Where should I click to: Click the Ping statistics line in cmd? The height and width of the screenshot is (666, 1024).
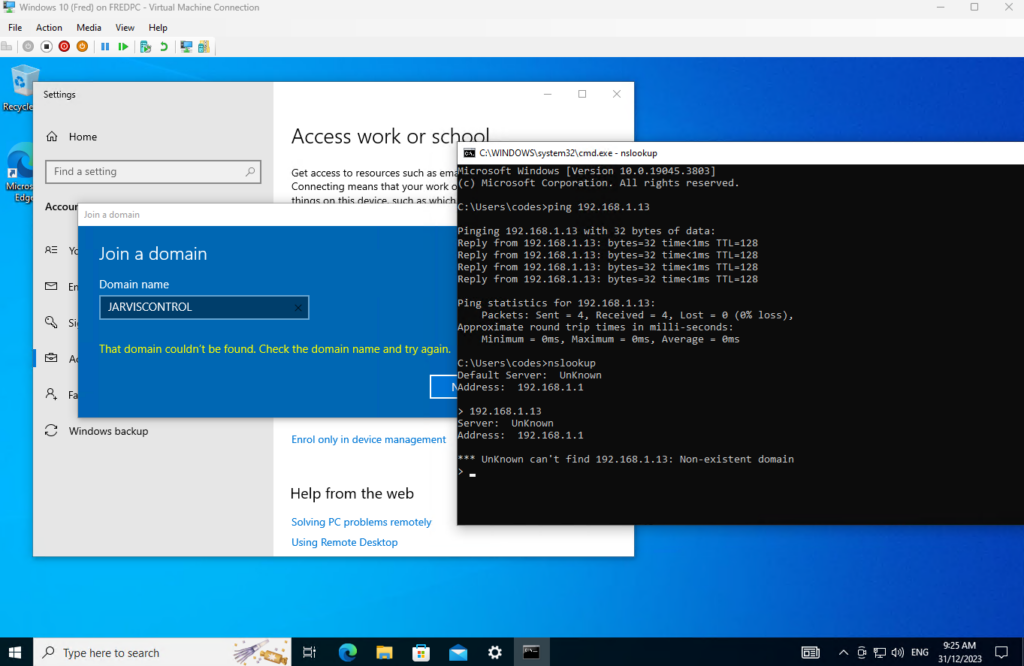pyautogui.click(x=556, y=303)
